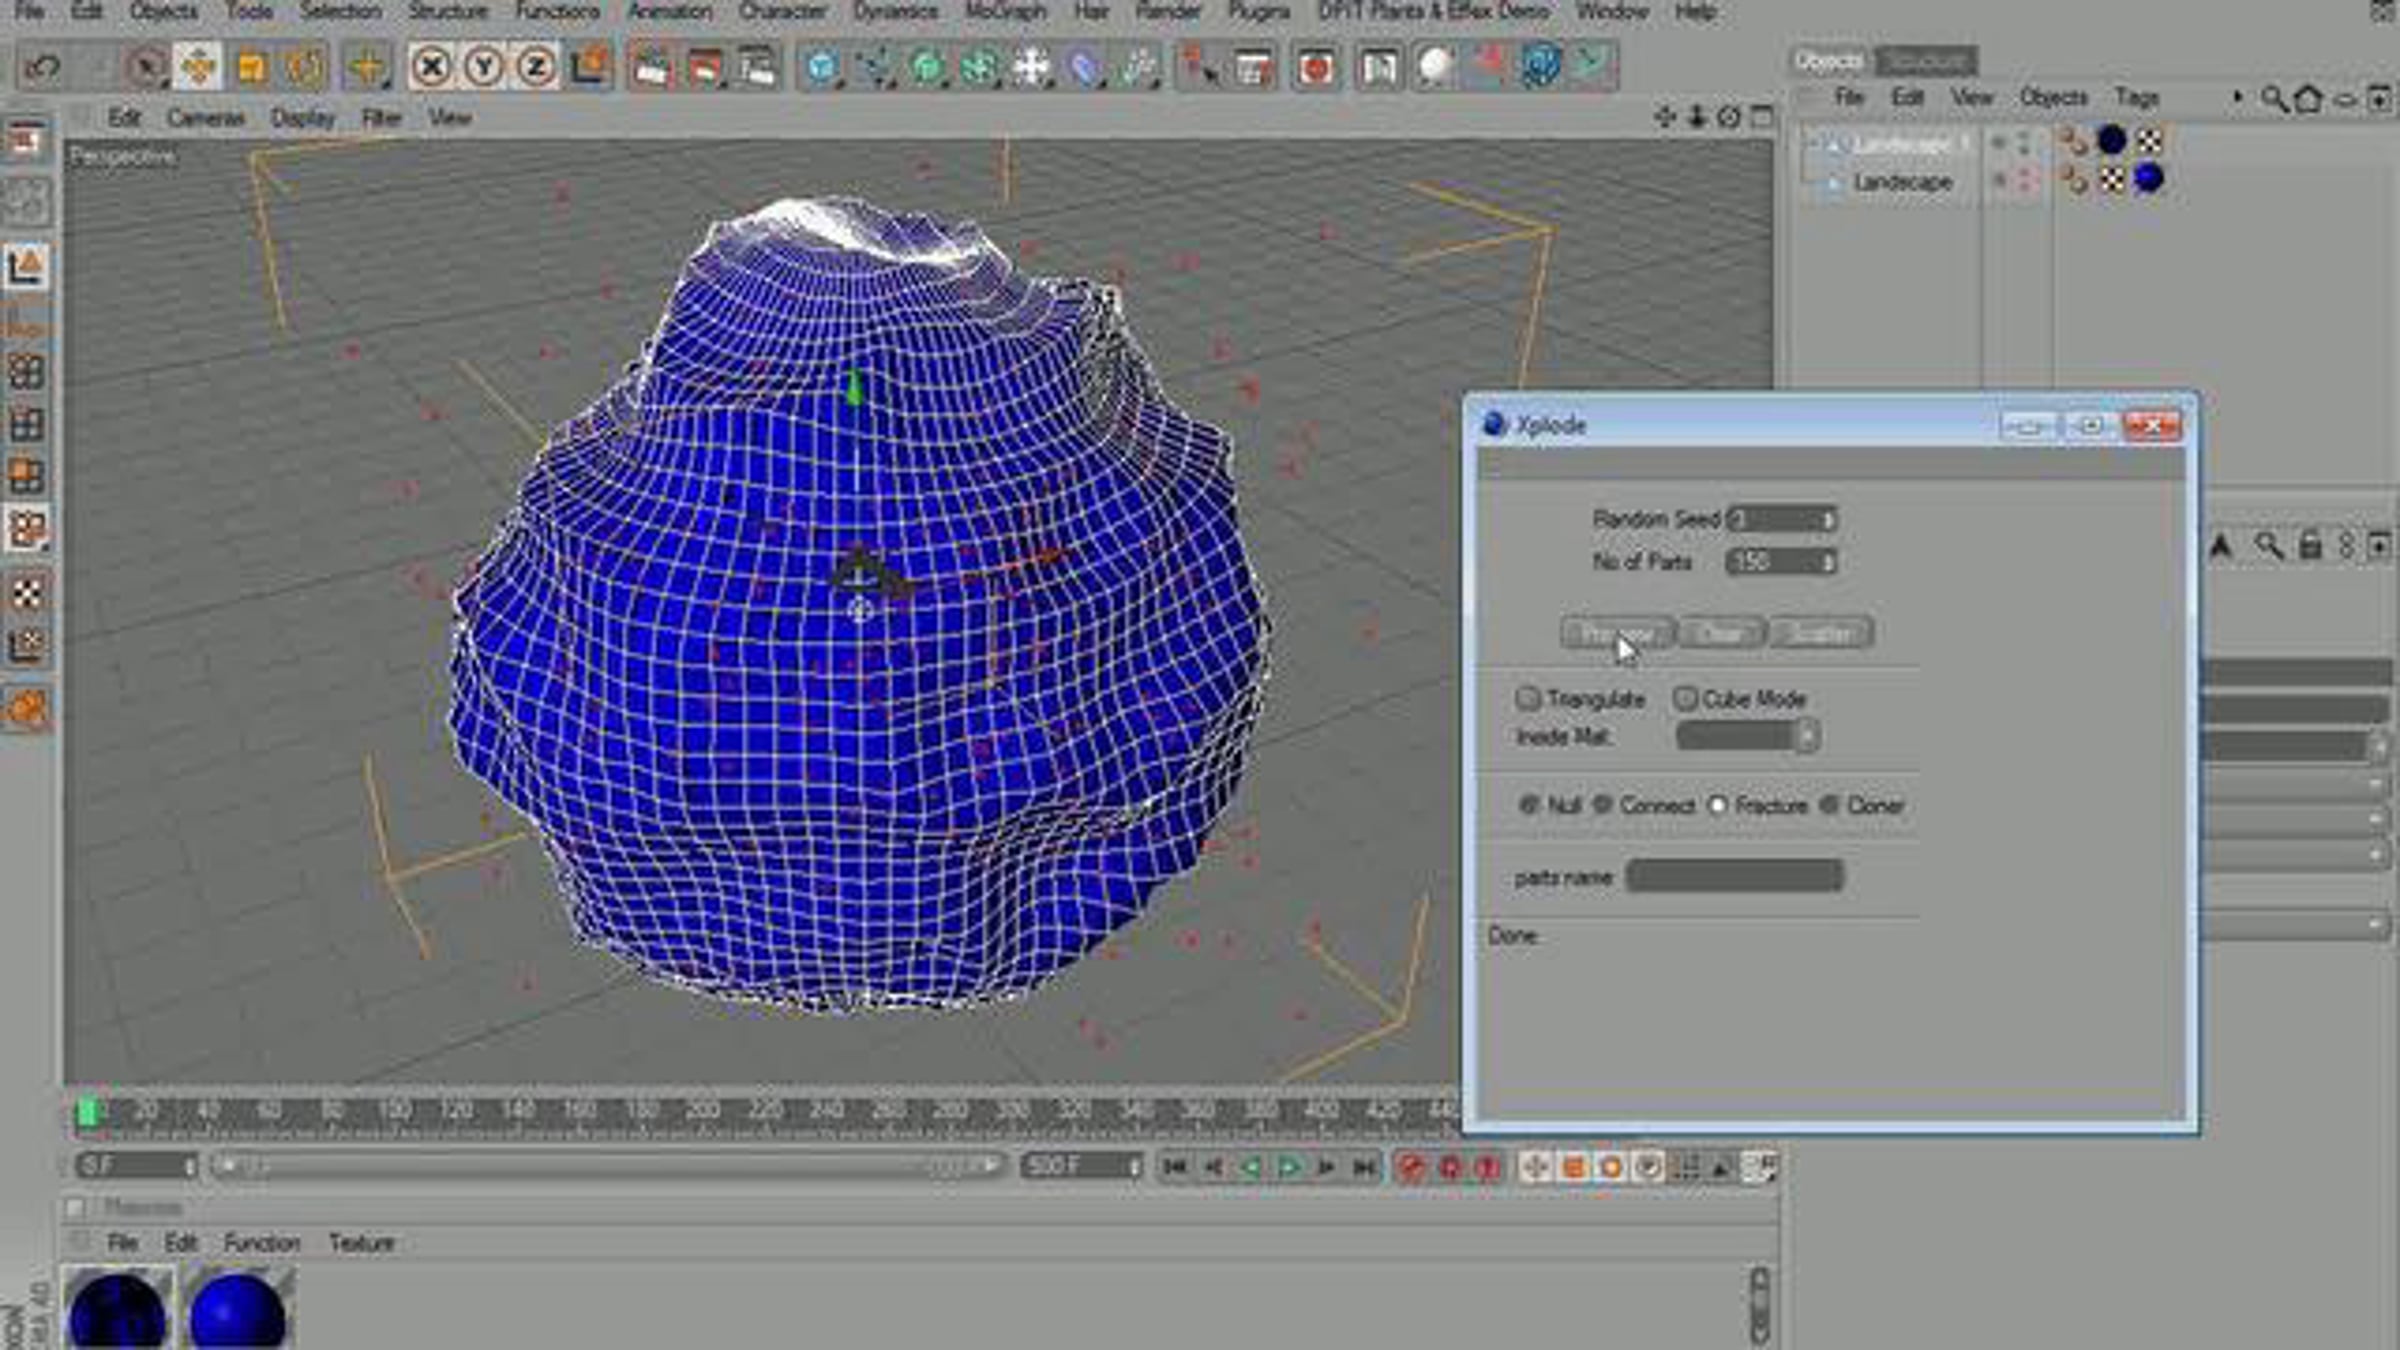
Task: Expand the top Landscape object in tree
Action: (x=1812, y=143)
